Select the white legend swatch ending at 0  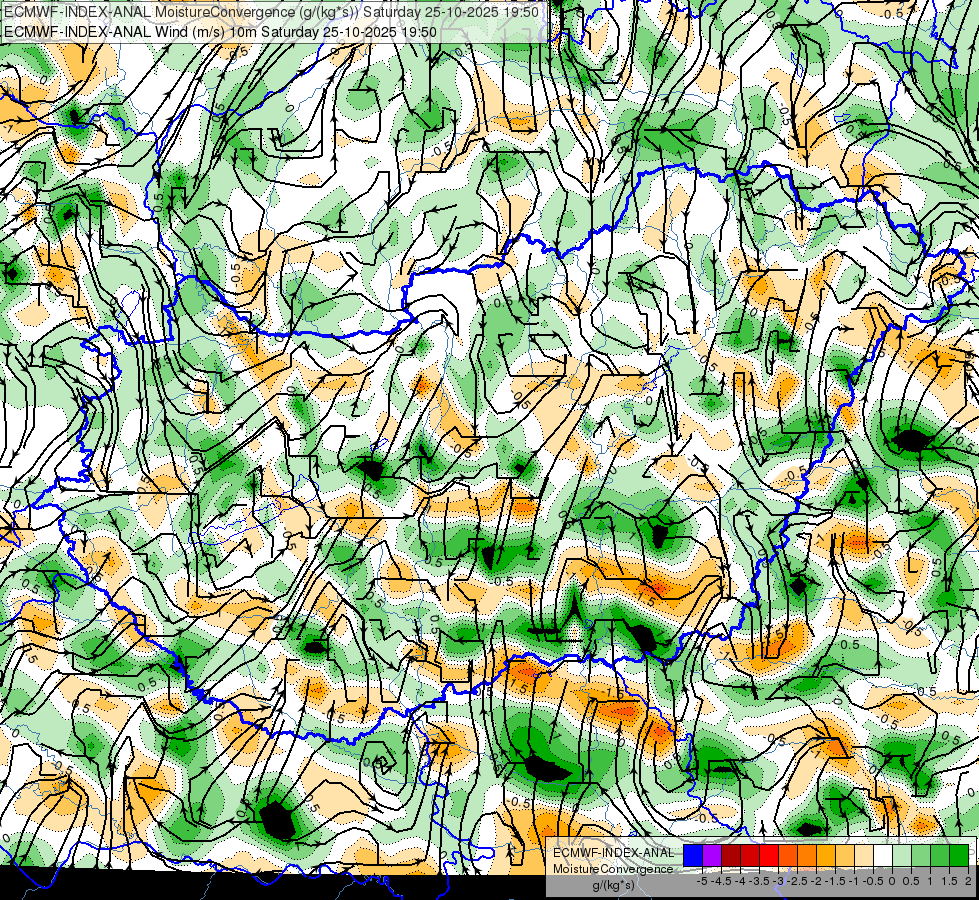pyautogui.click(x=883, y=855)
